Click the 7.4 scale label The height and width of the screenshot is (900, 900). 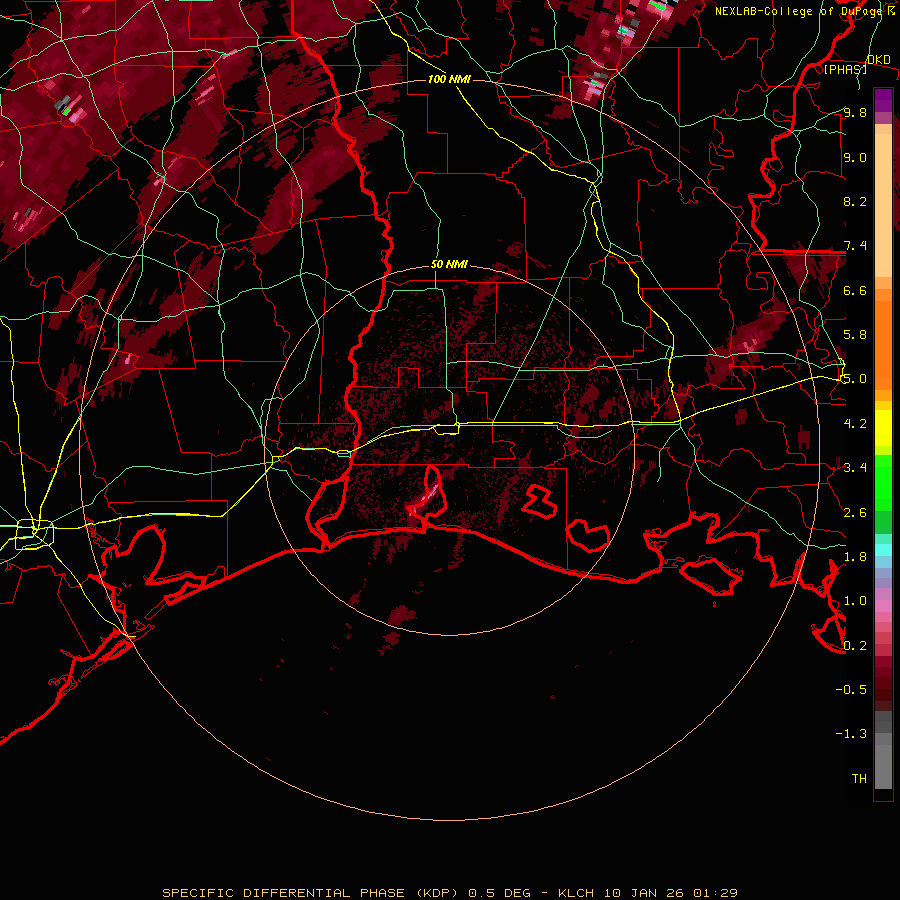click(x=855, y=246)
